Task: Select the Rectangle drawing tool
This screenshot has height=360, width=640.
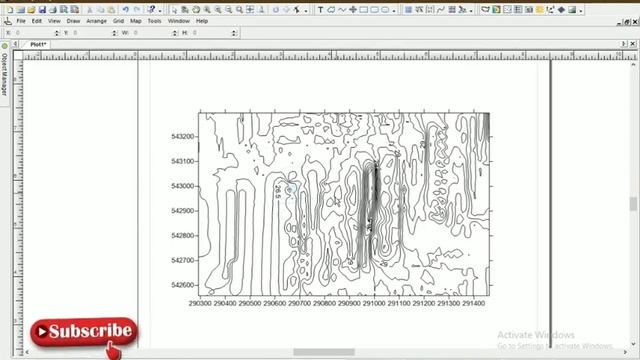Action: 364,9
